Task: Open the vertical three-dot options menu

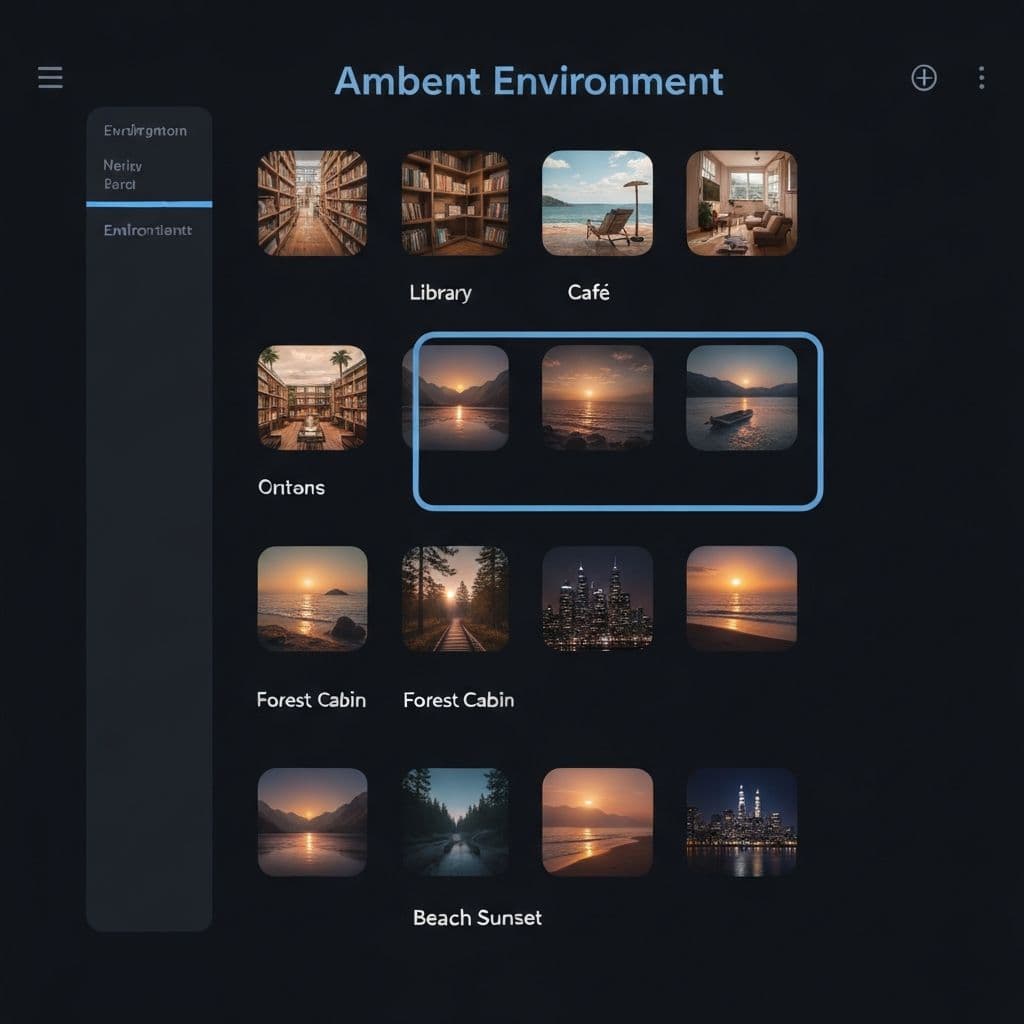Action: (982, 78)
